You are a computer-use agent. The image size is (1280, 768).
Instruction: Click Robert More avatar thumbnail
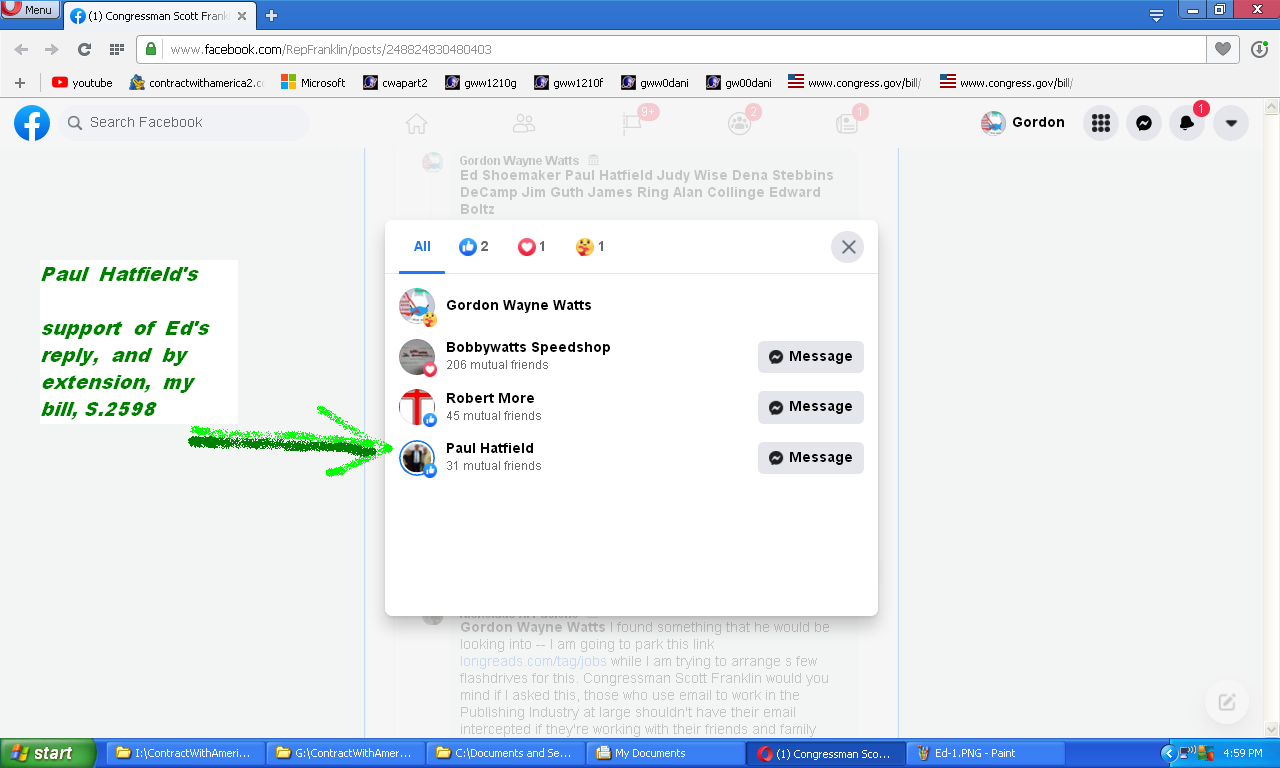(x=417, y=407)
